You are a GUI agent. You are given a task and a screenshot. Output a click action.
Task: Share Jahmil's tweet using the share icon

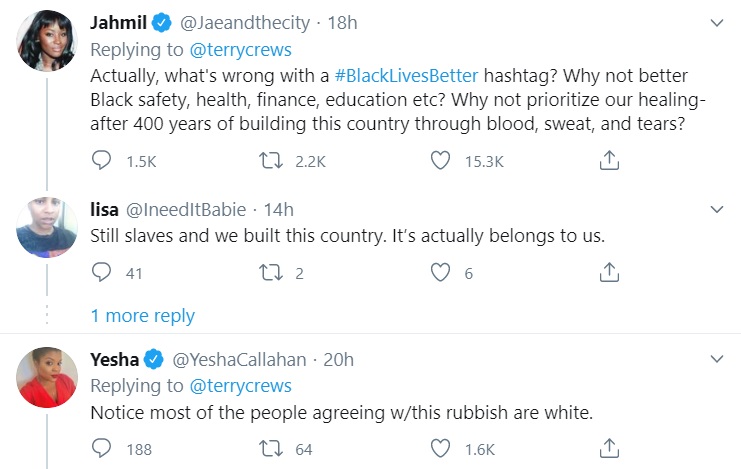click(x=609, y=160)
